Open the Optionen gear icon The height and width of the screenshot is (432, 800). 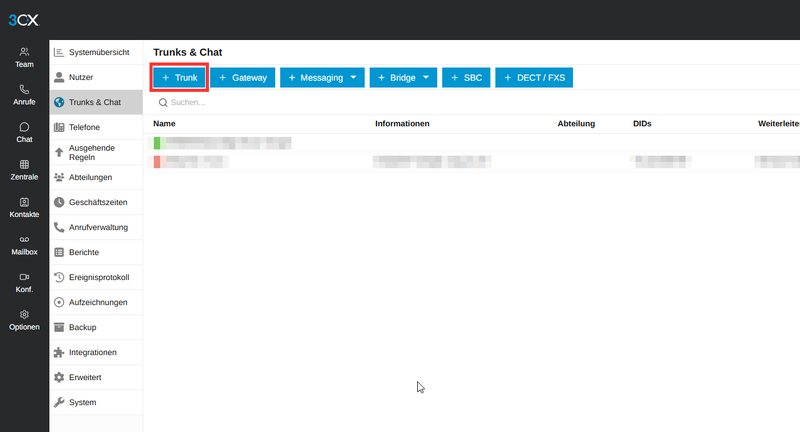coord(24,314)
